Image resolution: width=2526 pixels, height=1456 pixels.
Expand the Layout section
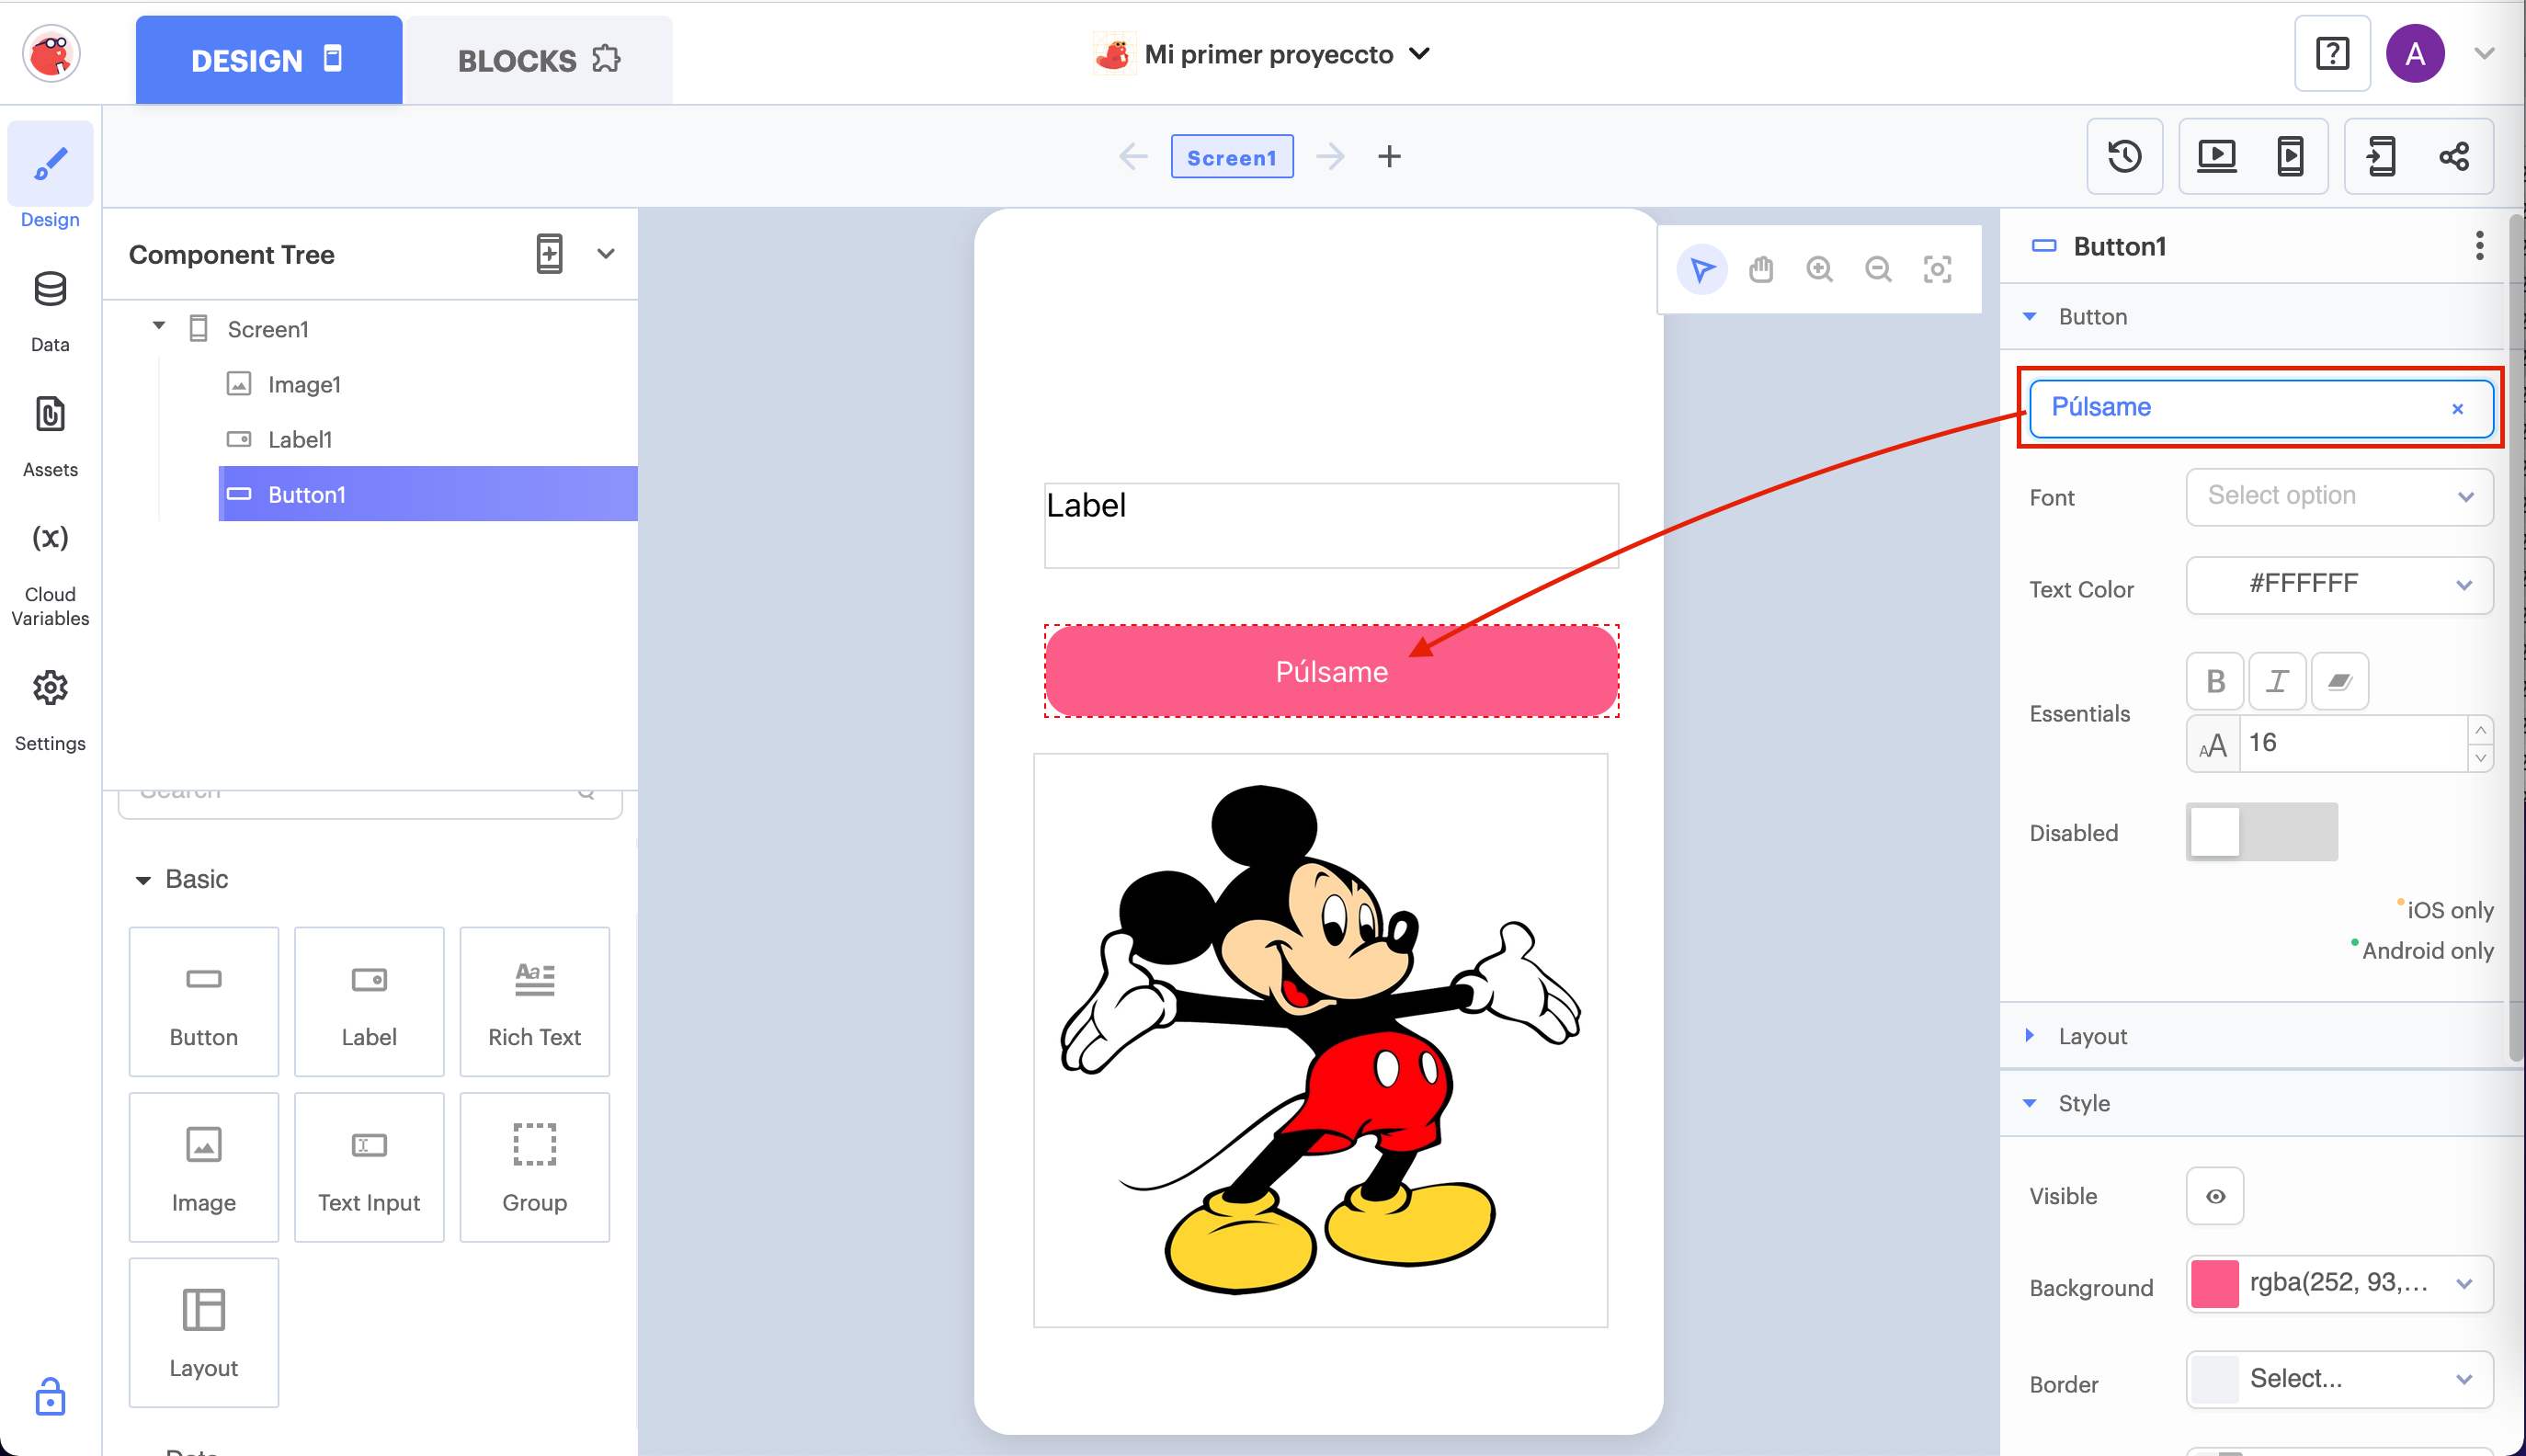[2092, 1036]
